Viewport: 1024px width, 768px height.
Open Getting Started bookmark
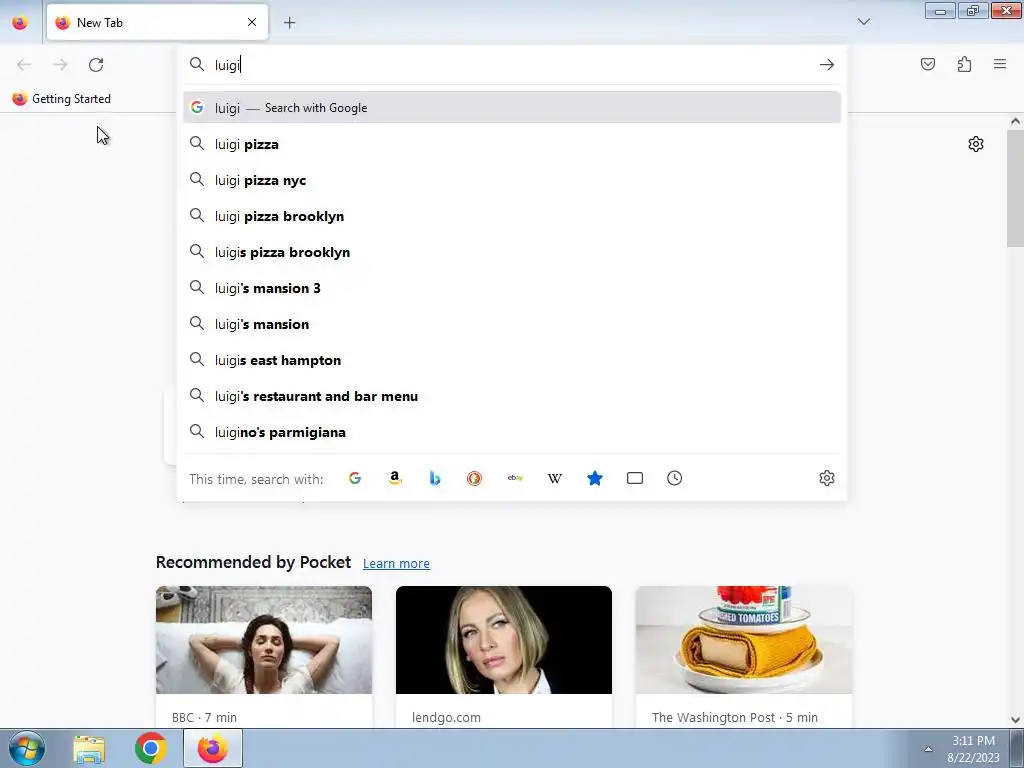(61, 99)
